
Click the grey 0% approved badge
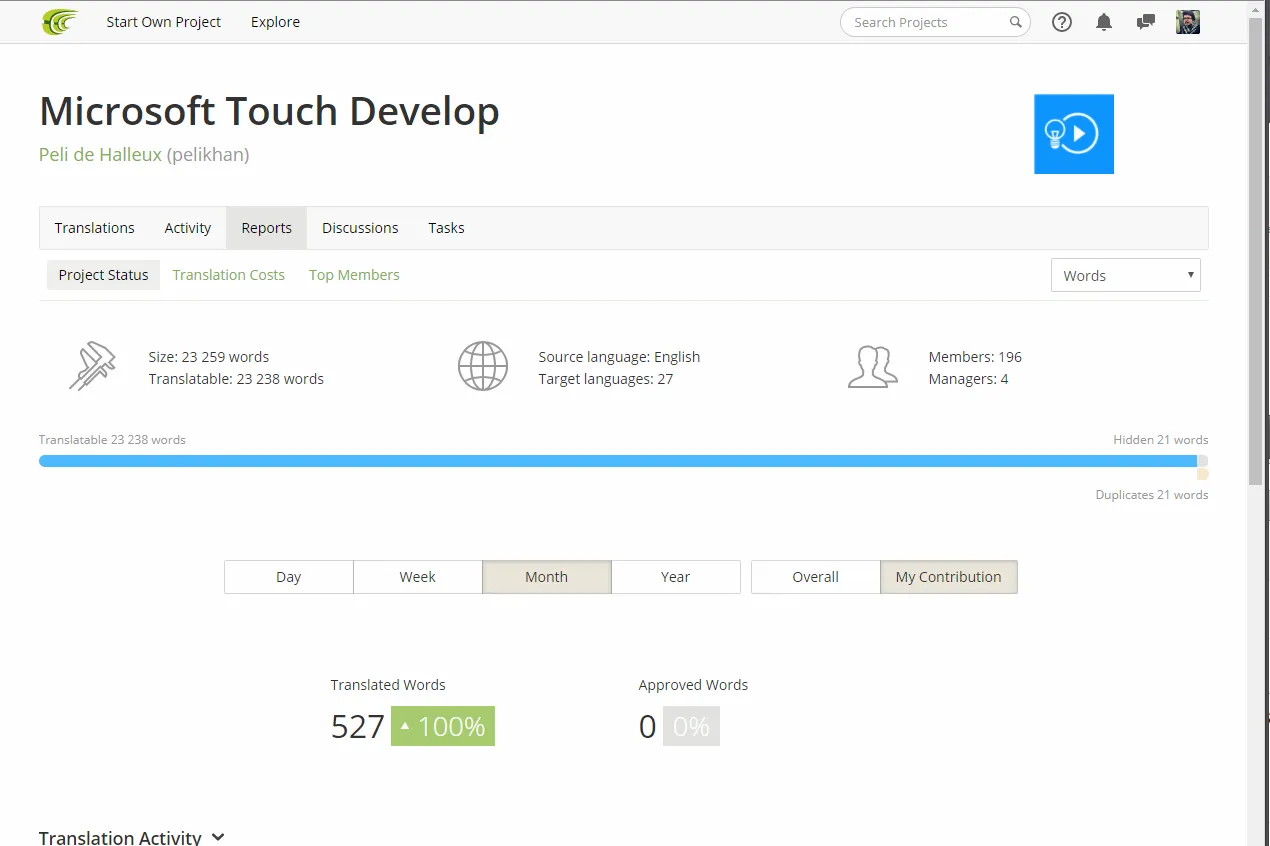coord(691,726)
